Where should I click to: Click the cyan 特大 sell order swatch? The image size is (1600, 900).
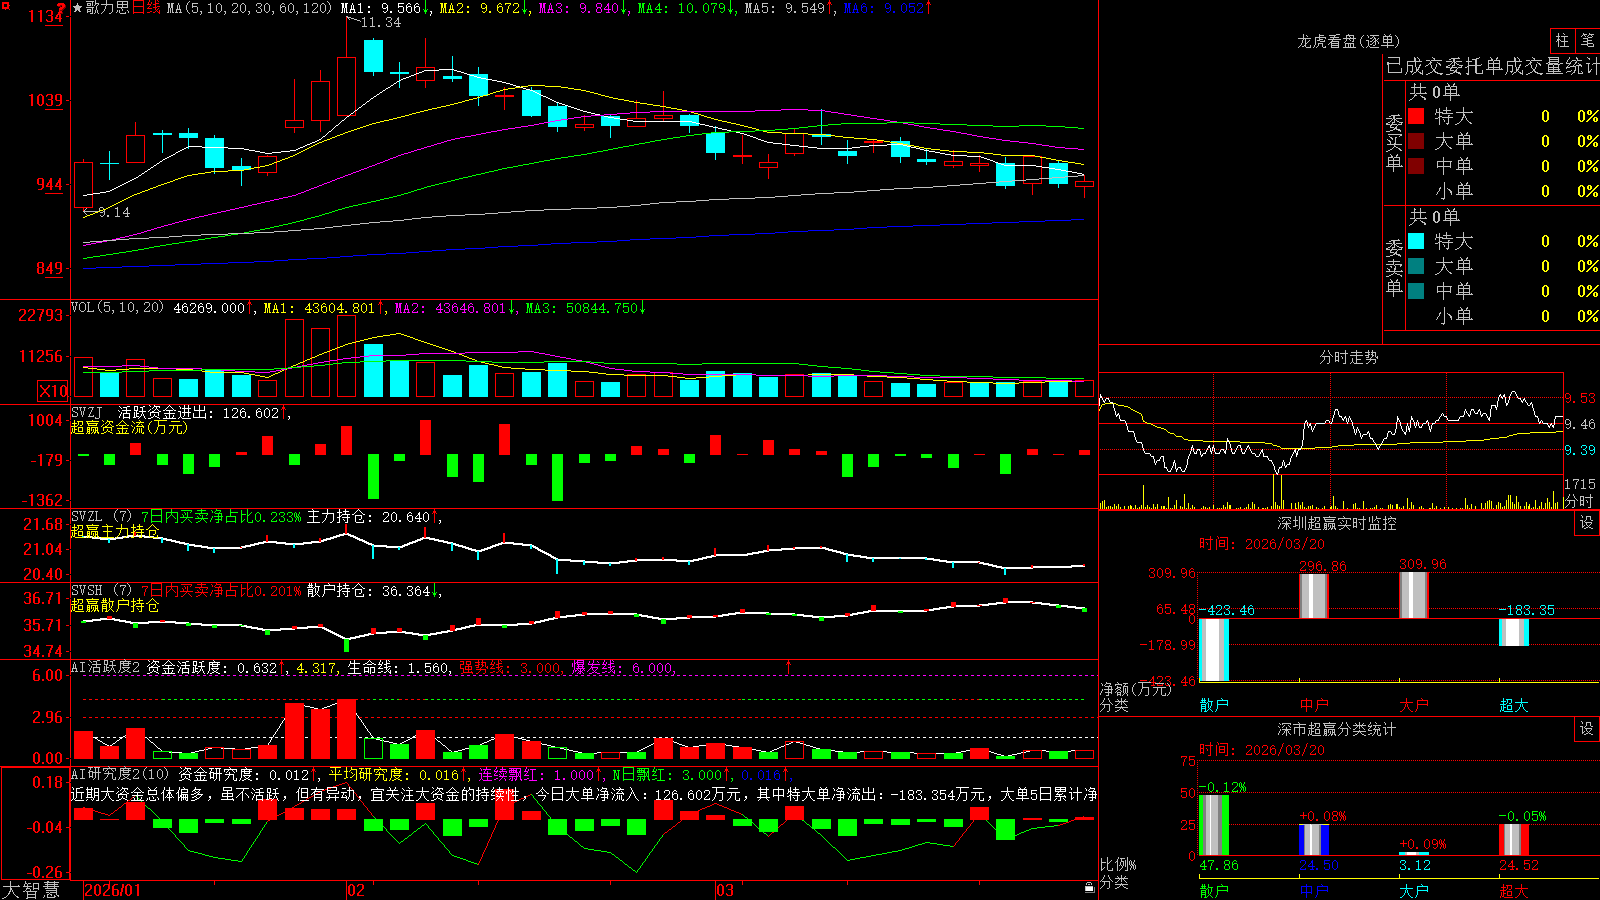click(1416, 241)
